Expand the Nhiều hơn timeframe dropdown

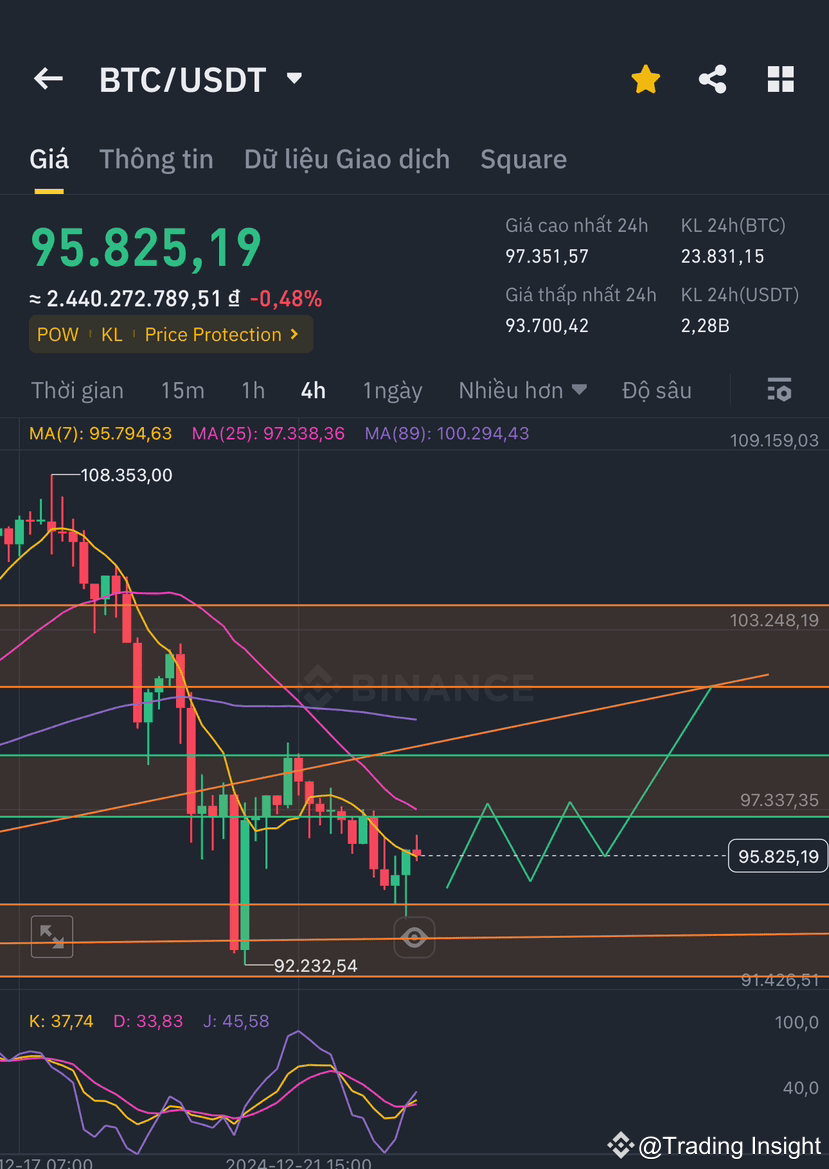[x=522, y=390]
